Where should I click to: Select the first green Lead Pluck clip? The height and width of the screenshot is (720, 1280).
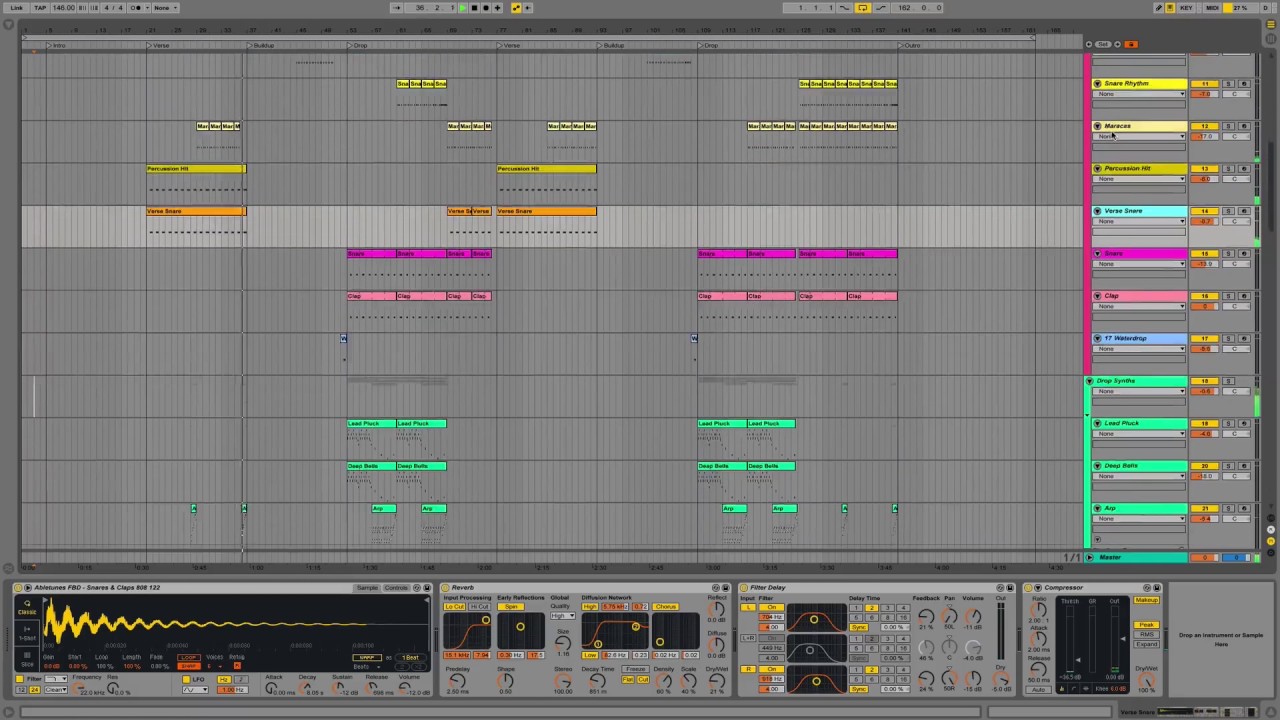point(372,423)
